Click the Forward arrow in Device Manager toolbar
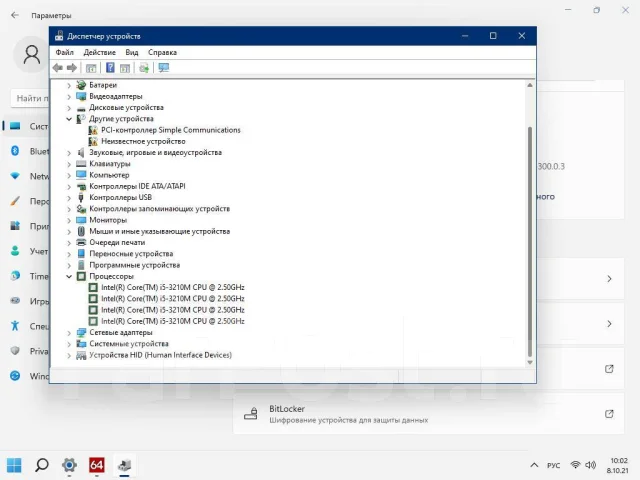Screen dimensions: 640x480 [72, 68]
